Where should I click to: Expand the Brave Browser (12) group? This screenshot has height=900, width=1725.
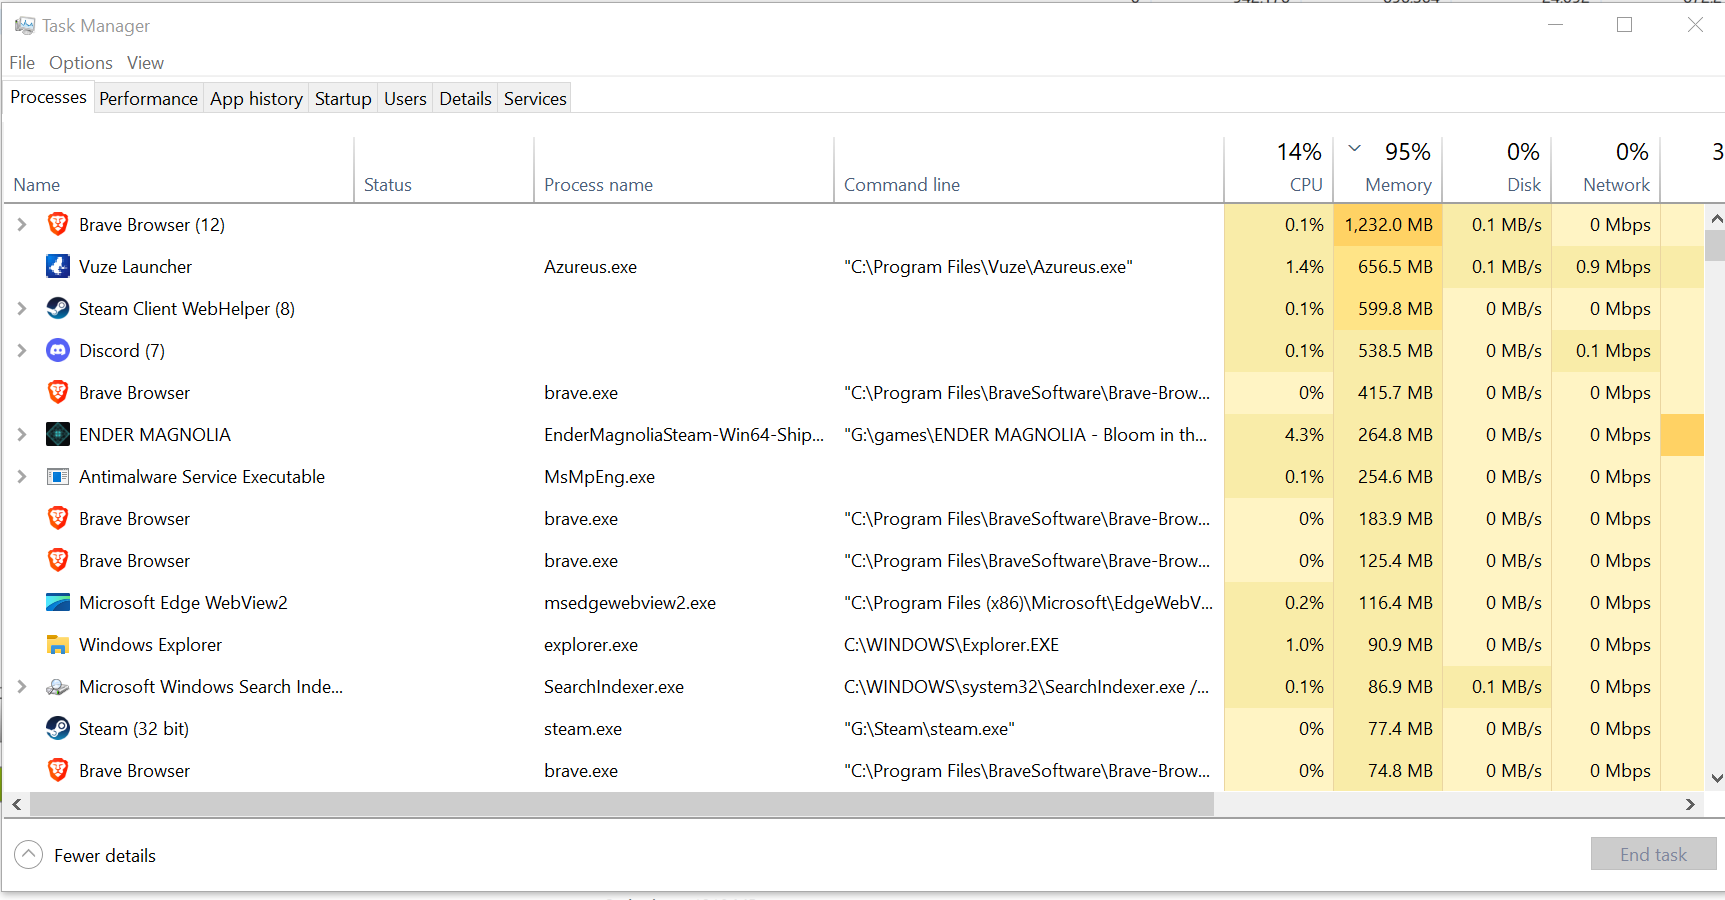click(22, 224)
